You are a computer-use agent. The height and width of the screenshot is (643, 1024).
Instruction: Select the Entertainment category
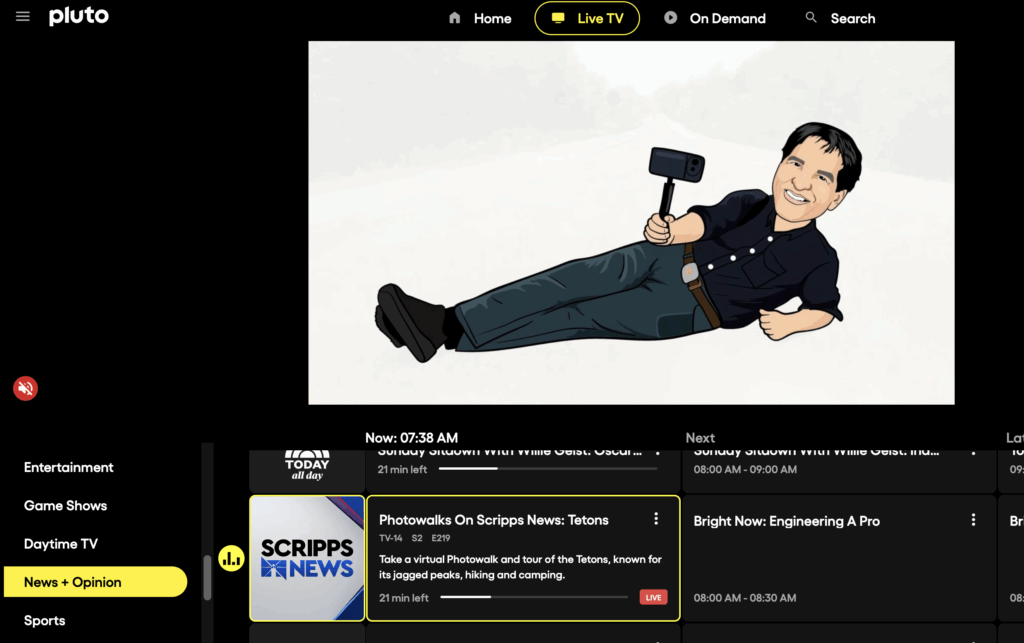tap(69, 467)
